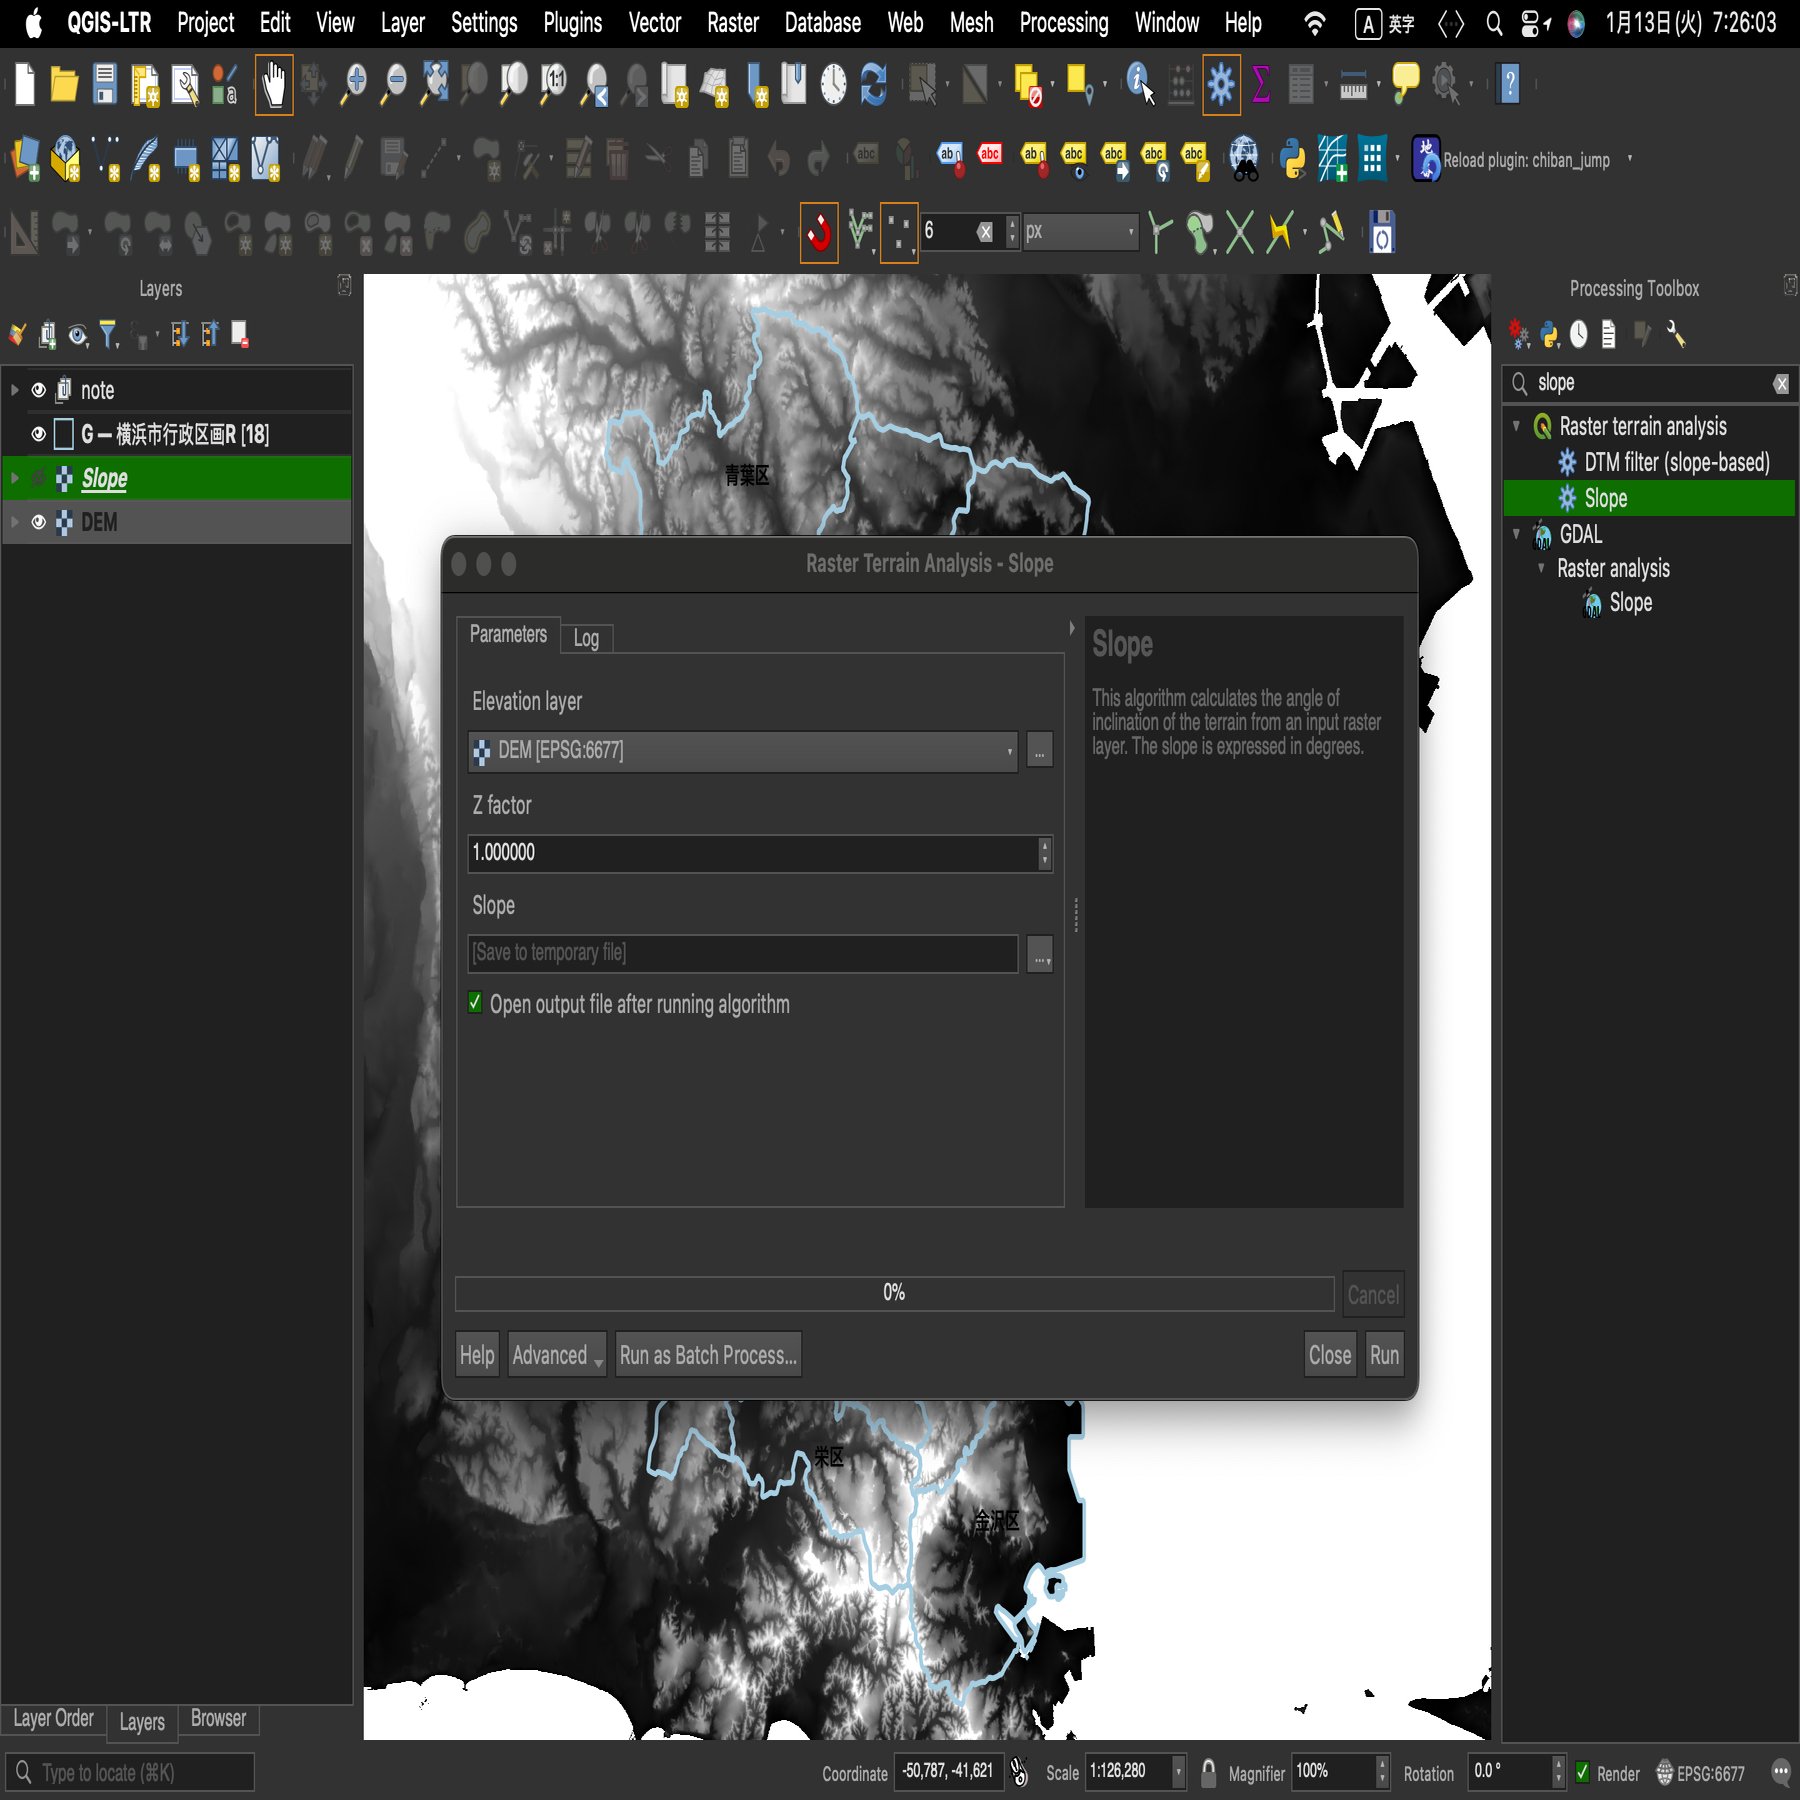Viewport: 1800px width, 1800px height.
Task: Open macOS Spotlight search icon
Action: 1494,24
